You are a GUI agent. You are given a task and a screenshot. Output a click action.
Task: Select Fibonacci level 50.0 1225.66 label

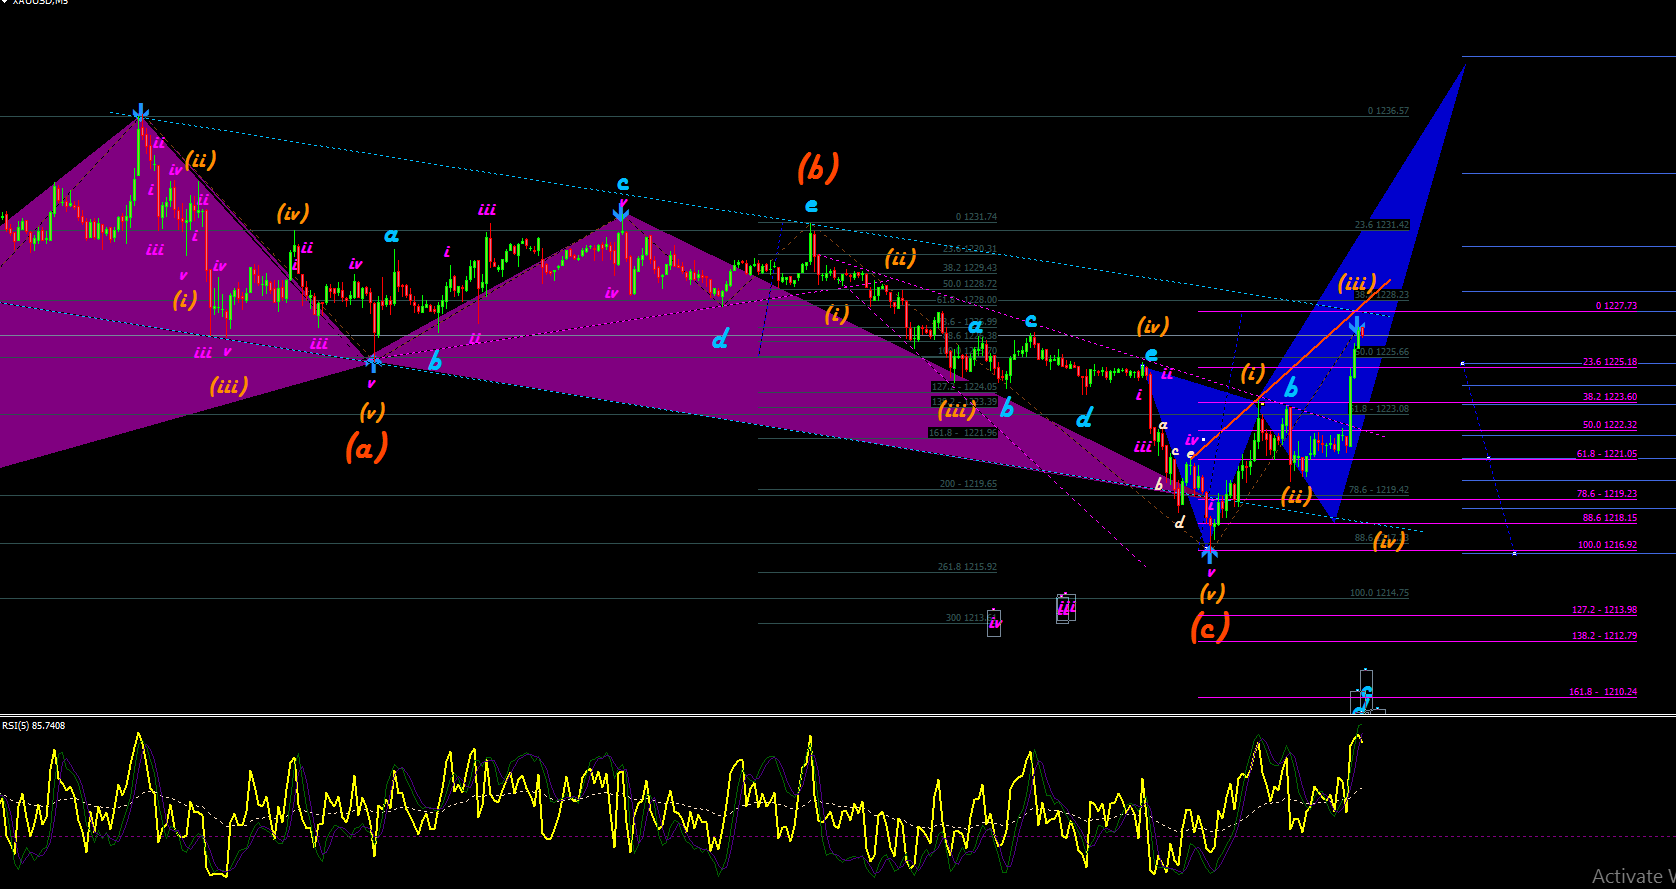[x=1382, y=352]
